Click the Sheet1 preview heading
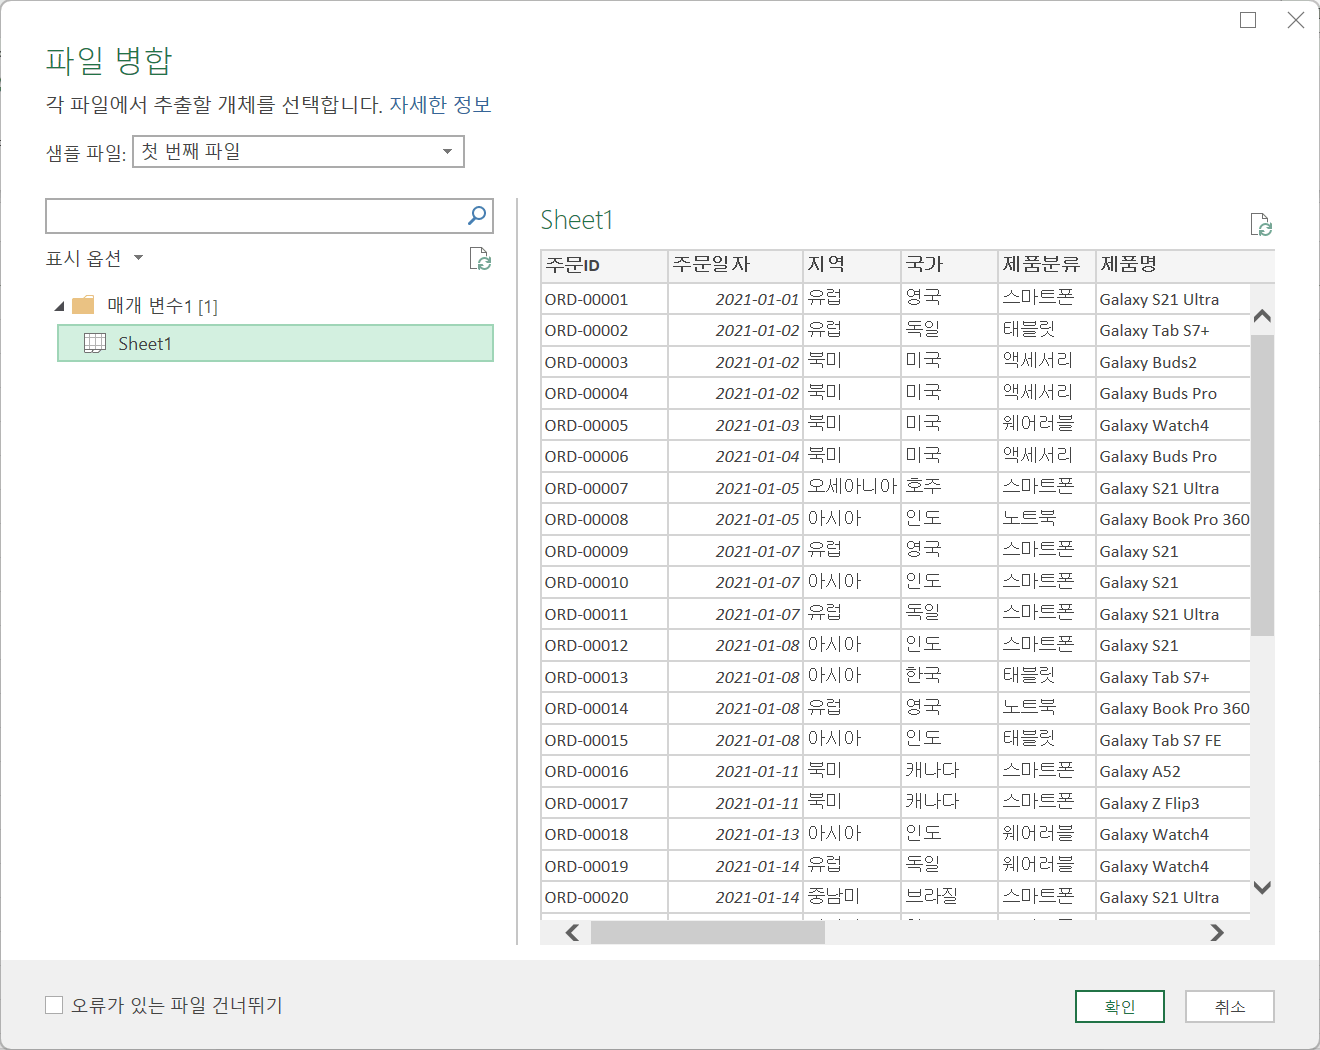 [576, 220]
